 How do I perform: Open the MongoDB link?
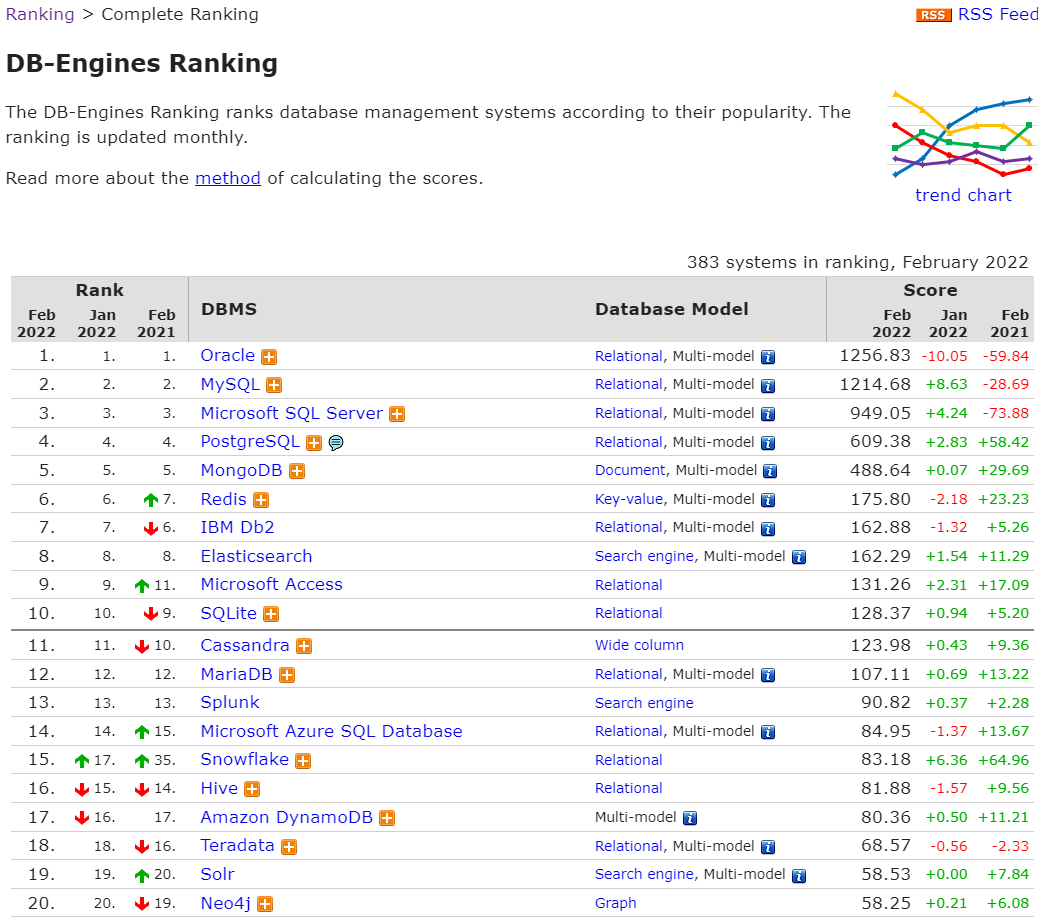click(x=242, y=470)
